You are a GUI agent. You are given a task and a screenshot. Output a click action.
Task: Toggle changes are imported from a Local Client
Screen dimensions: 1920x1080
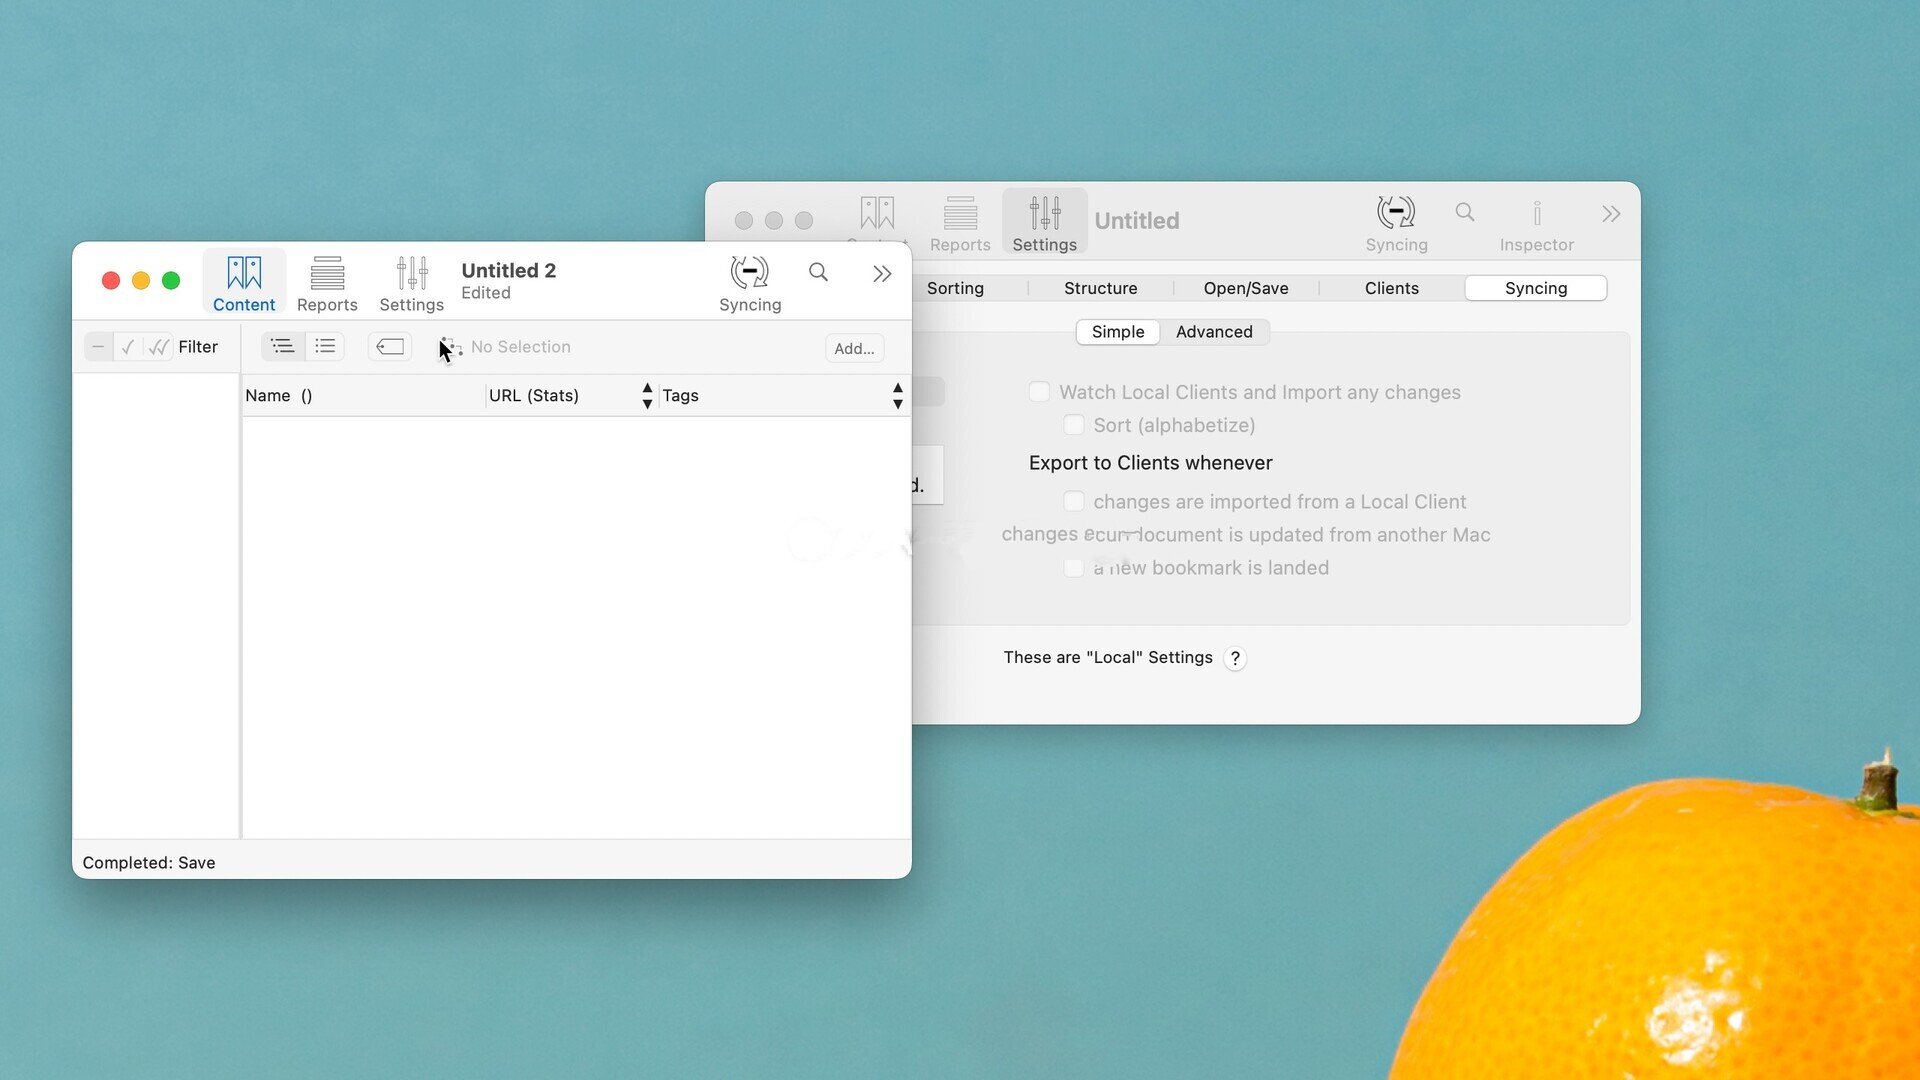(x=1074, y=501)
